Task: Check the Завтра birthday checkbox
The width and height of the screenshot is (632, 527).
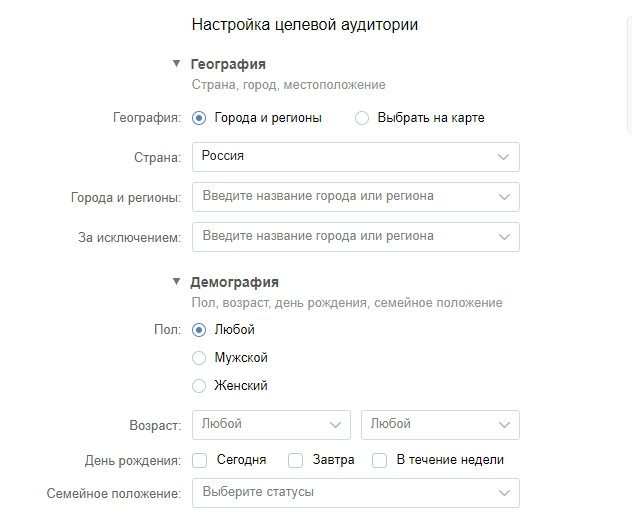Action: 295,460
